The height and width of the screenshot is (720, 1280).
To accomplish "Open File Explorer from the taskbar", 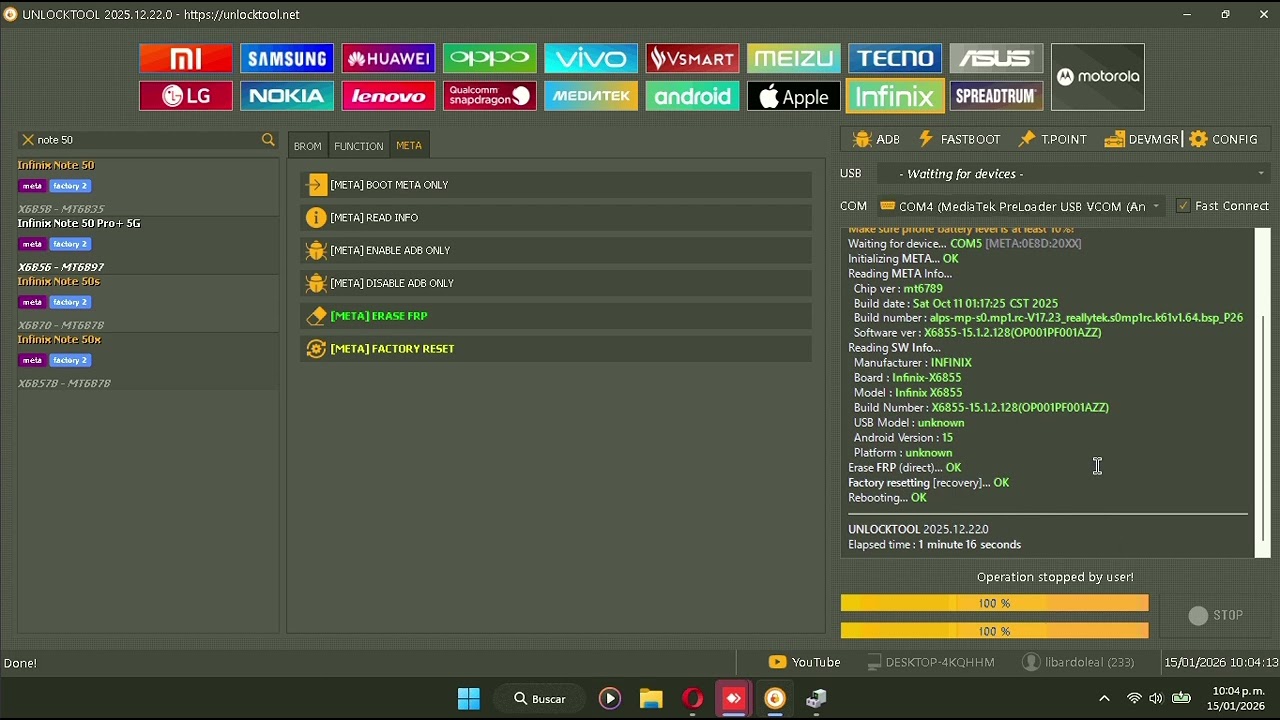I will pyautogui.click(x=651, y=699).
